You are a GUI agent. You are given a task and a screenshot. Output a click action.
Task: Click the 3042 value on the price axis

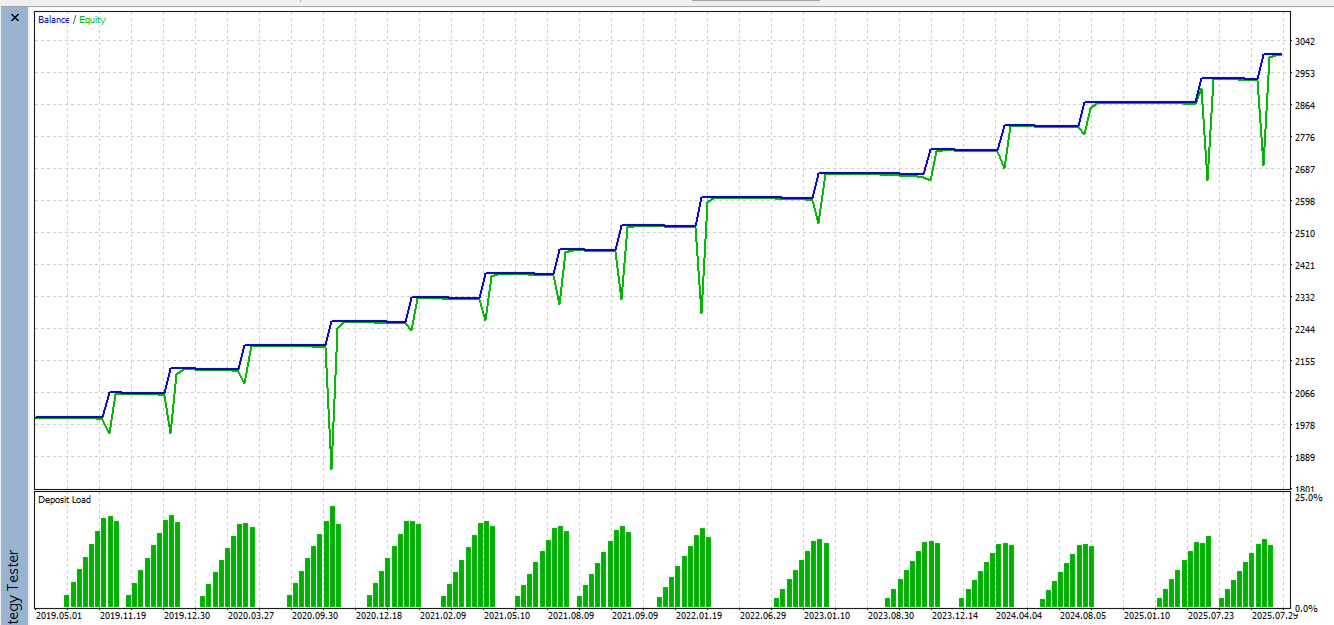pos(1304,42)
